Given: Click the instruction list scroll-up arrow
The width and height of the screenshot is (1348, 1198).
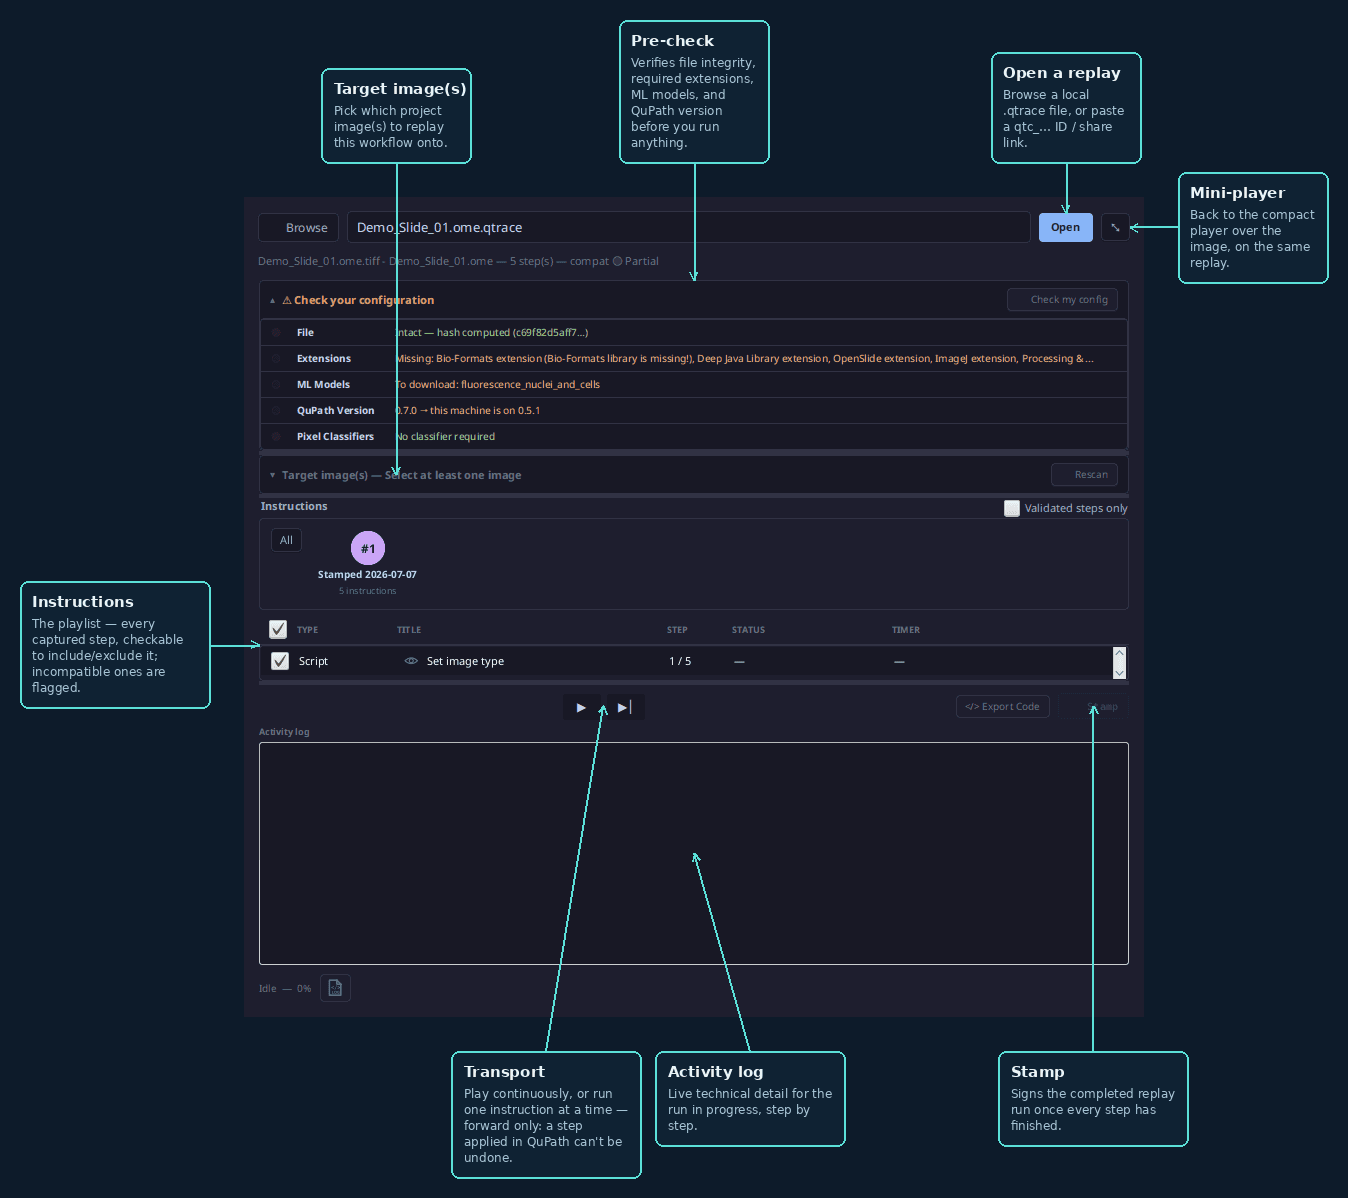Looking at the screenshot, I should point(1119,653).
